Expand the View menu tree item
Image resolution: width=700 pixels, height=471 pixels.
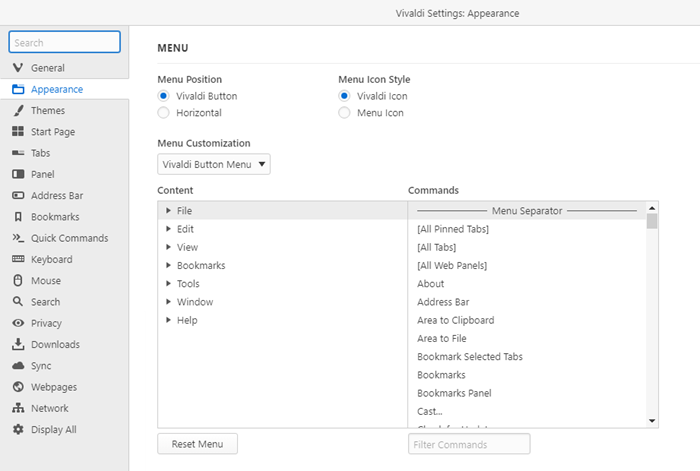[x=168, y=247]
